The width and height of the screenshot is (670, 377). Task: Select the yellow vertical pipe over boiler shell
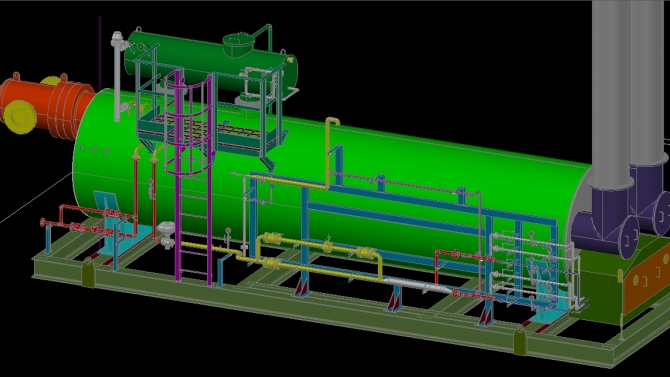pyautogui.click(x=329, y=154)
